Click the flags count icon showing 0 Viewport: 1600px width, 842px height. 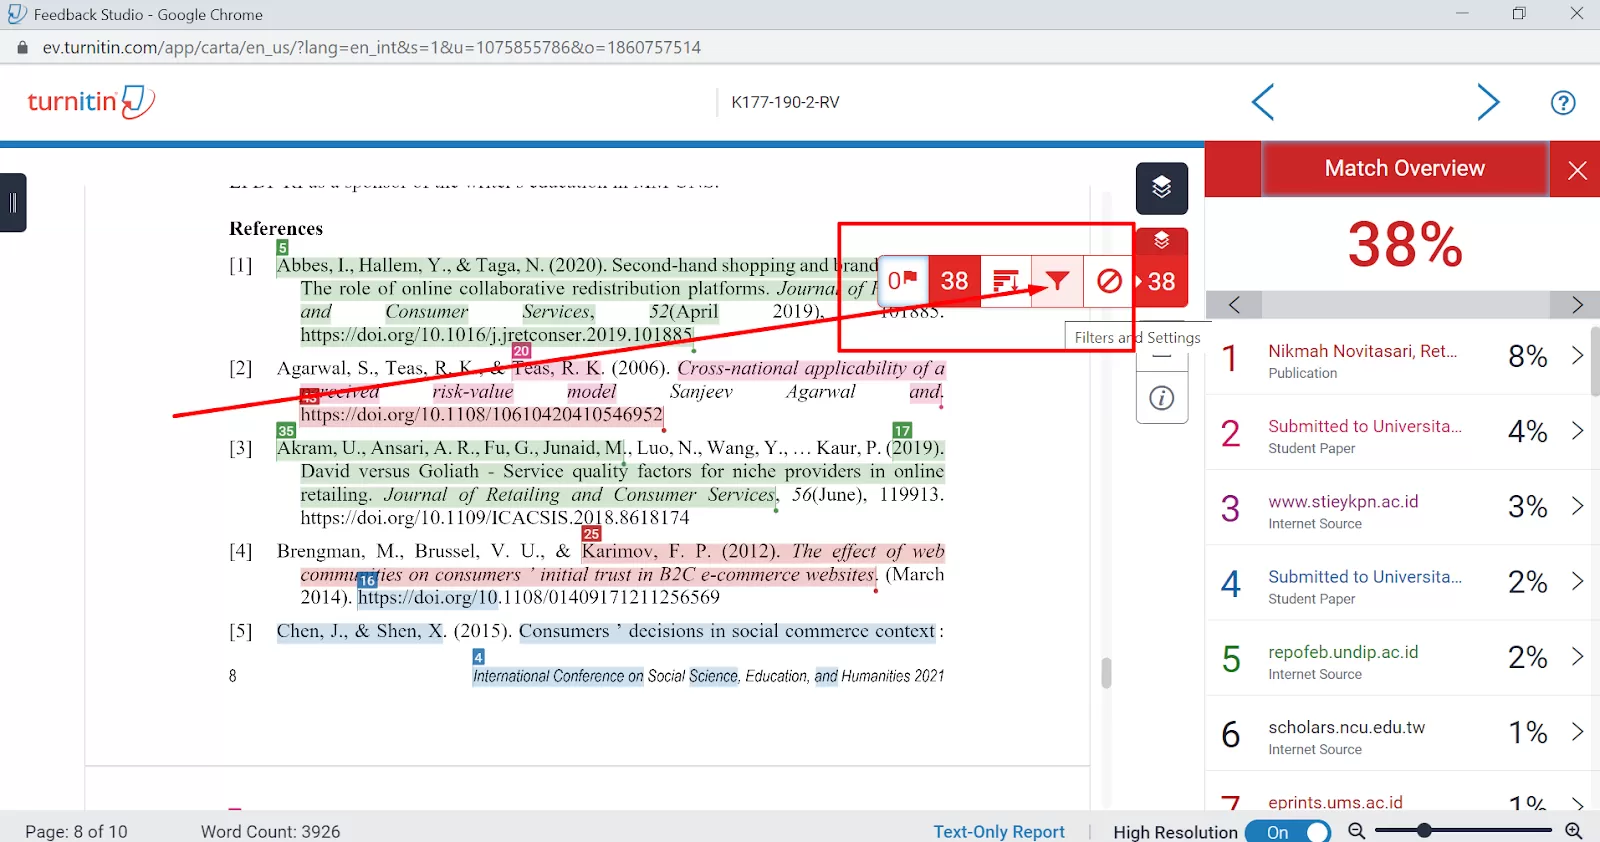pyautogui.click(x=903, y=281)
